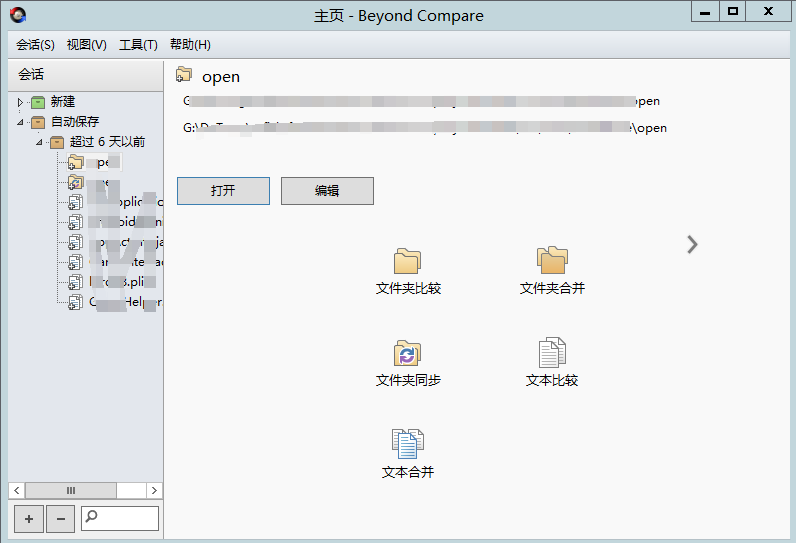The height and width of the screenshot is (543, 796).
Task: Select the first folder compare session in tree
Action: point(94,162)
